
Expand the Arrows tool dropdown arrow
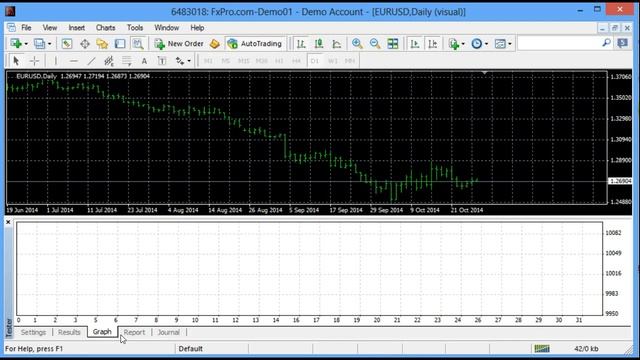[189, 61]
